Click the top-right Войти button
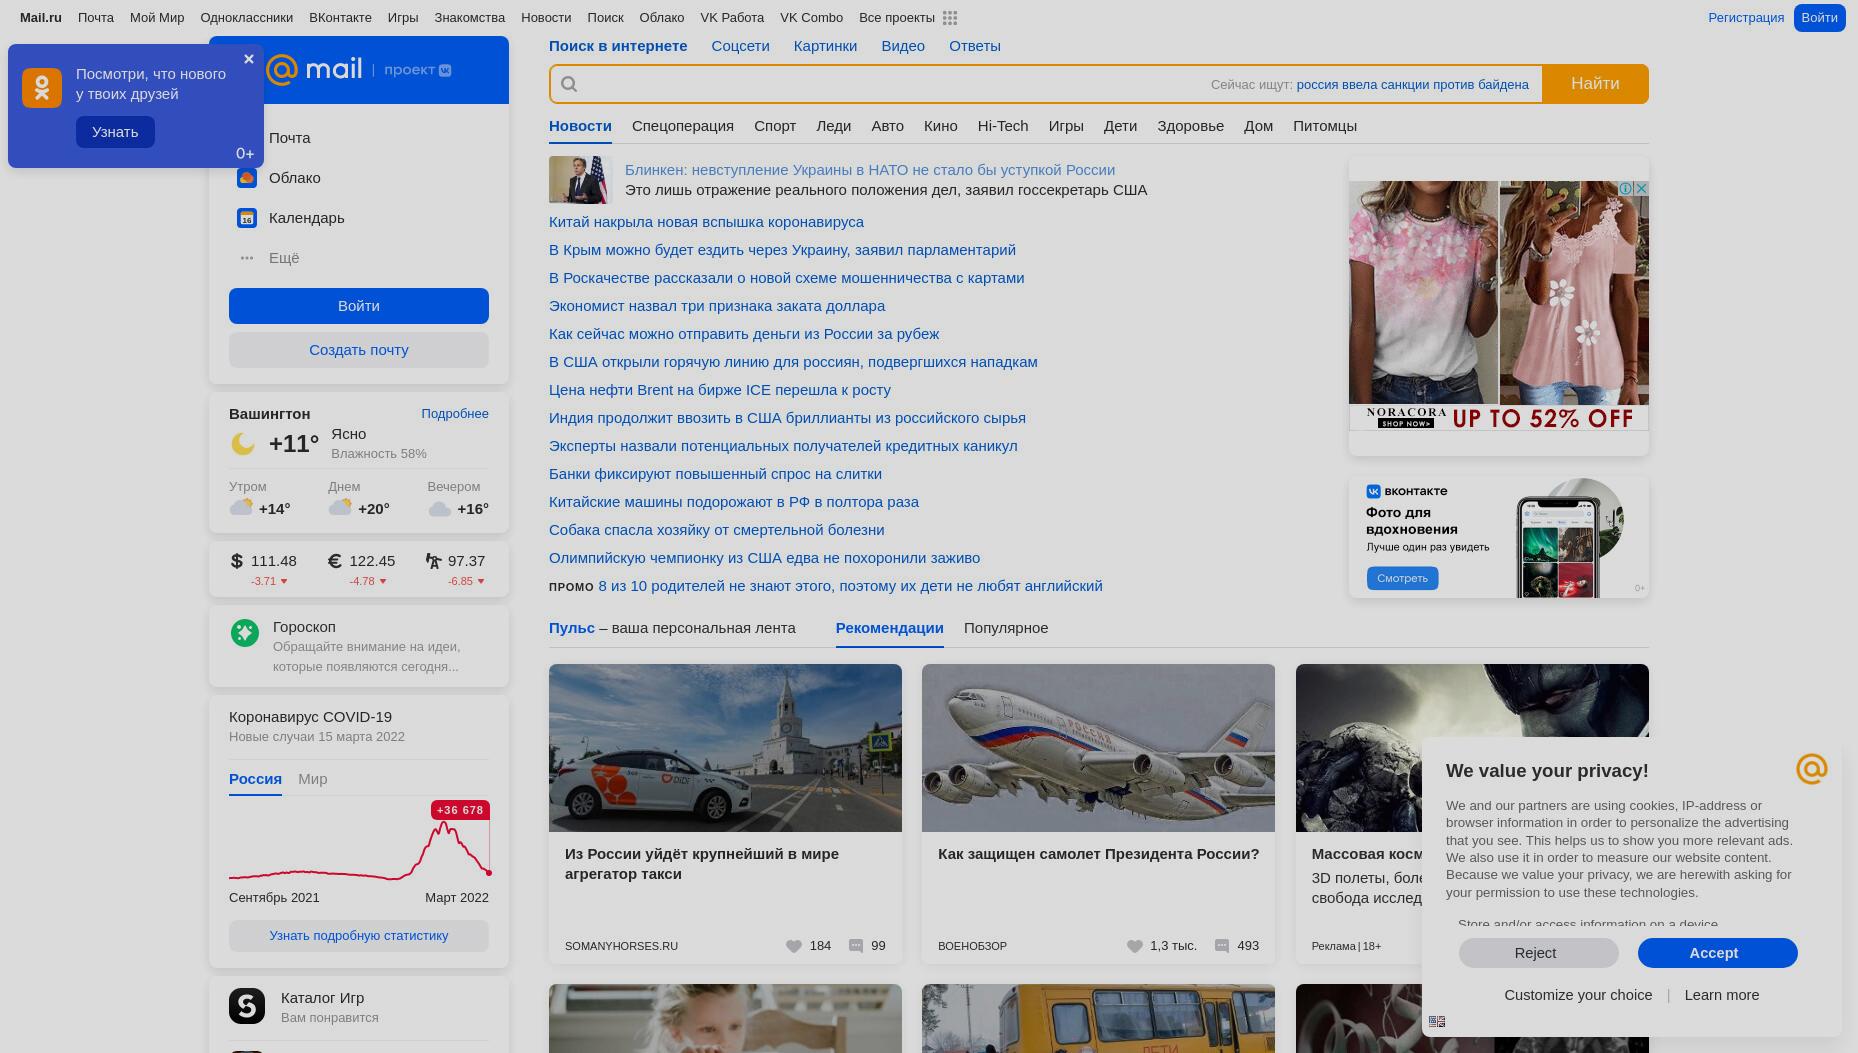 pos(1819,18)
